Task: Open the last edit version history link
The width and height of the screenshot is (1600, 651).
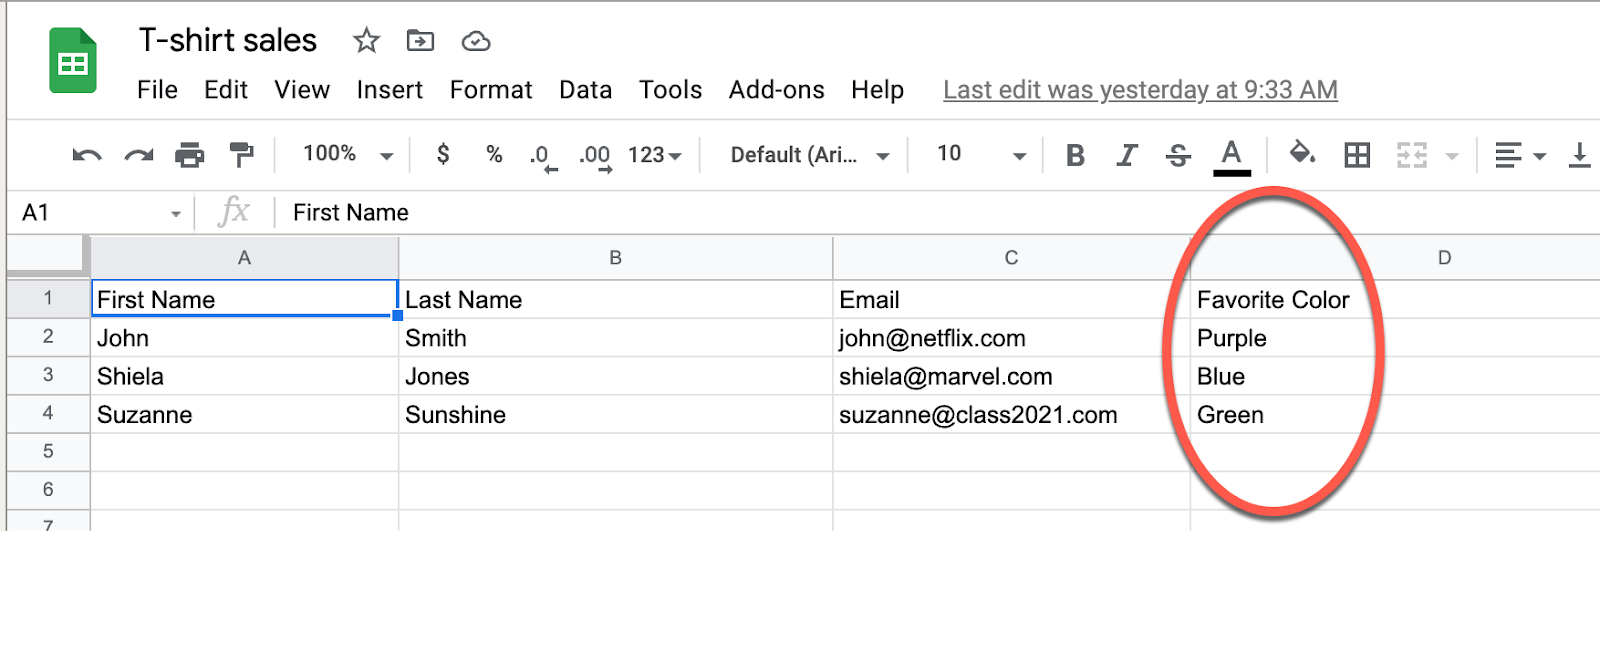Action: 1140,90
